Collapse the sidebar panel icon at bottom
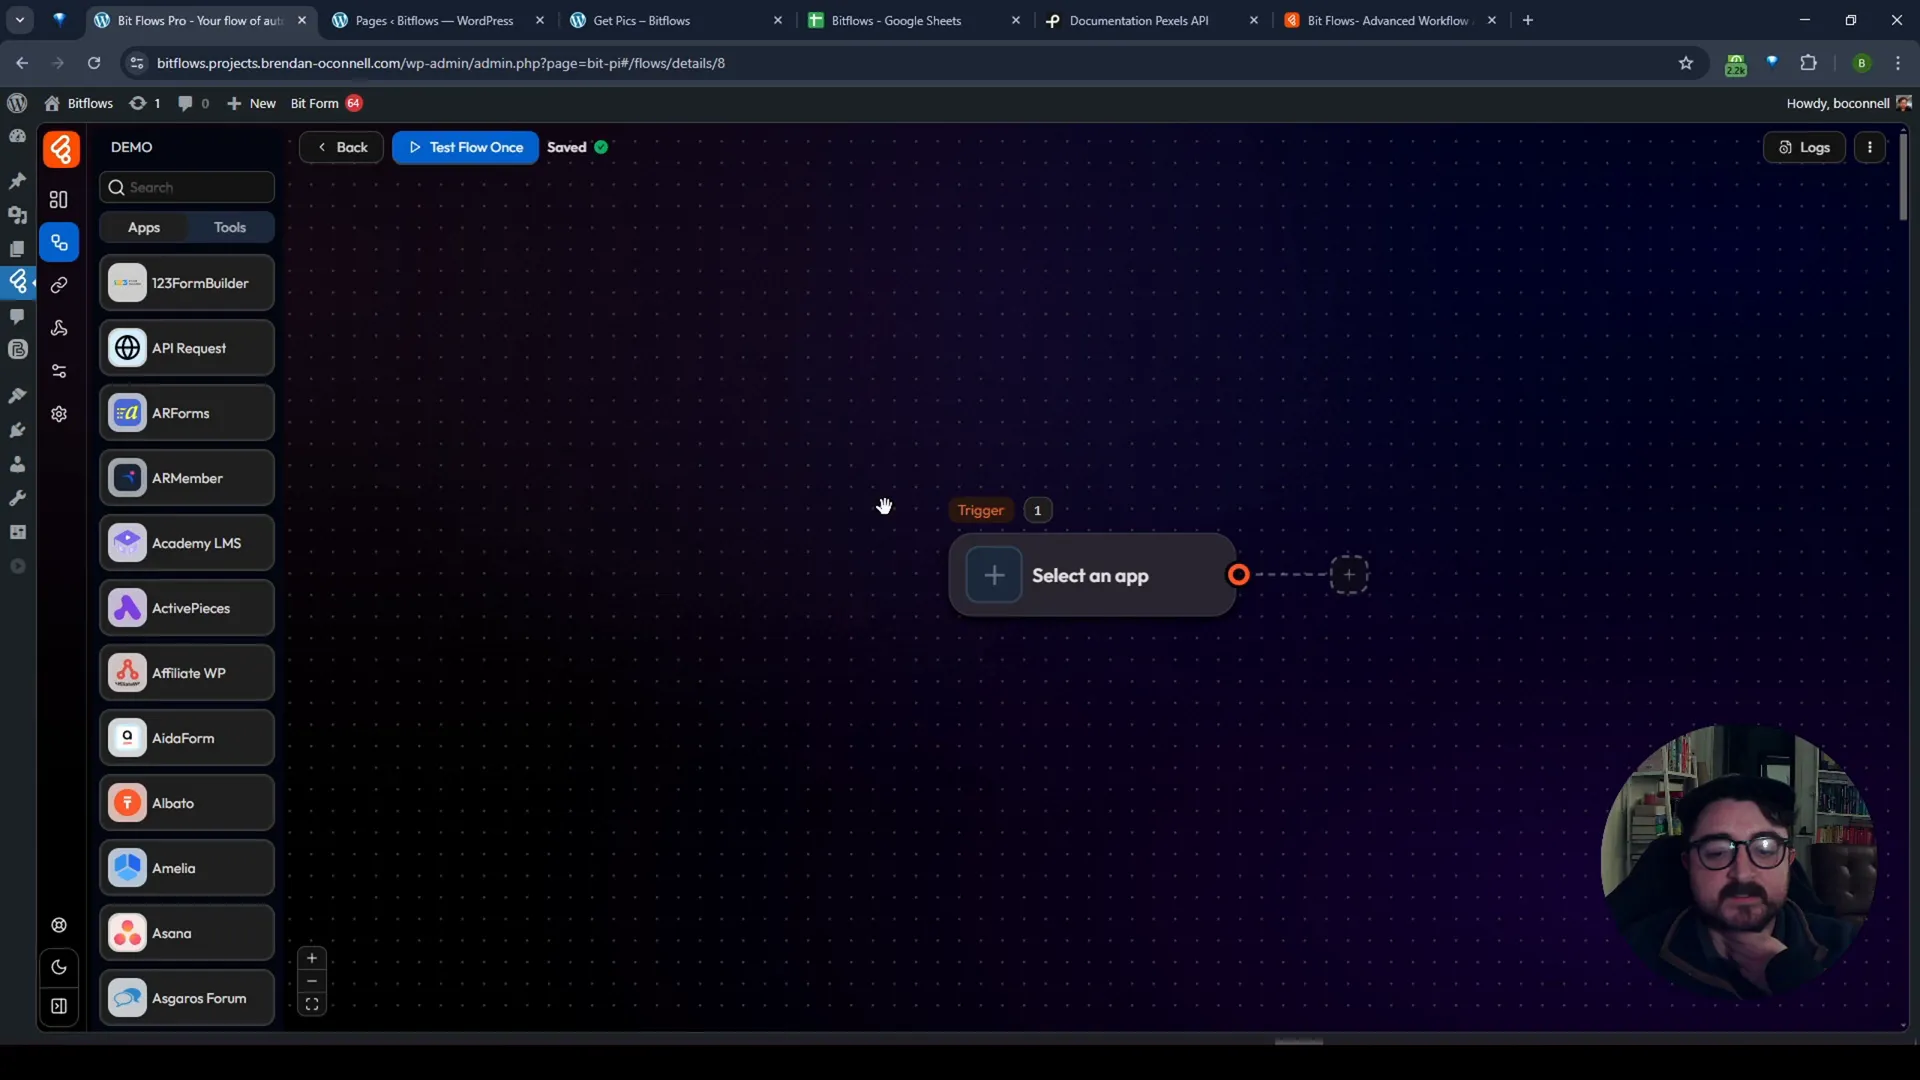Image resolution: width=1920 pixels, height=1080 pixels. tap(59, 1006)
